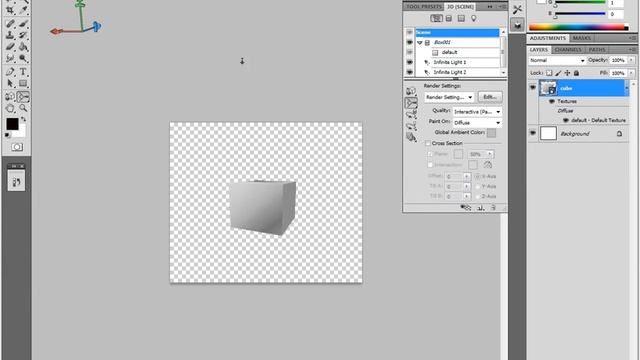The image size is (640, 360).
Task: Lock layer position icon
Action: tap(567, 73)
